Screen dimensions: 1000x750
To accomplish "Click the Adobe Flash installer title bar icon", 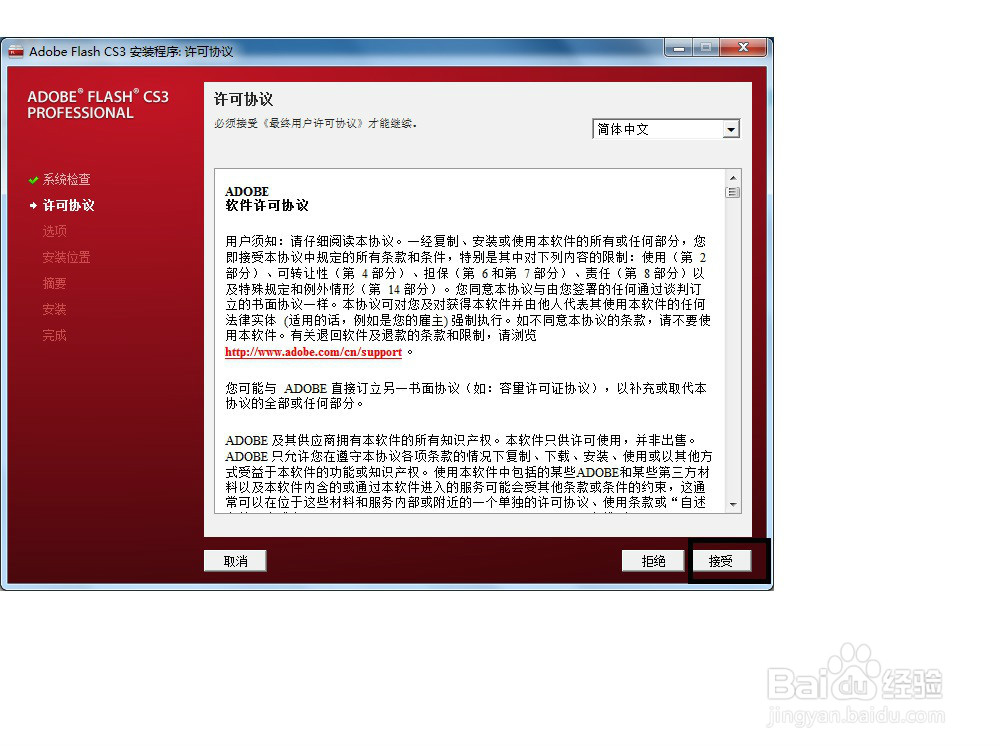I will [x=16, y=52].
